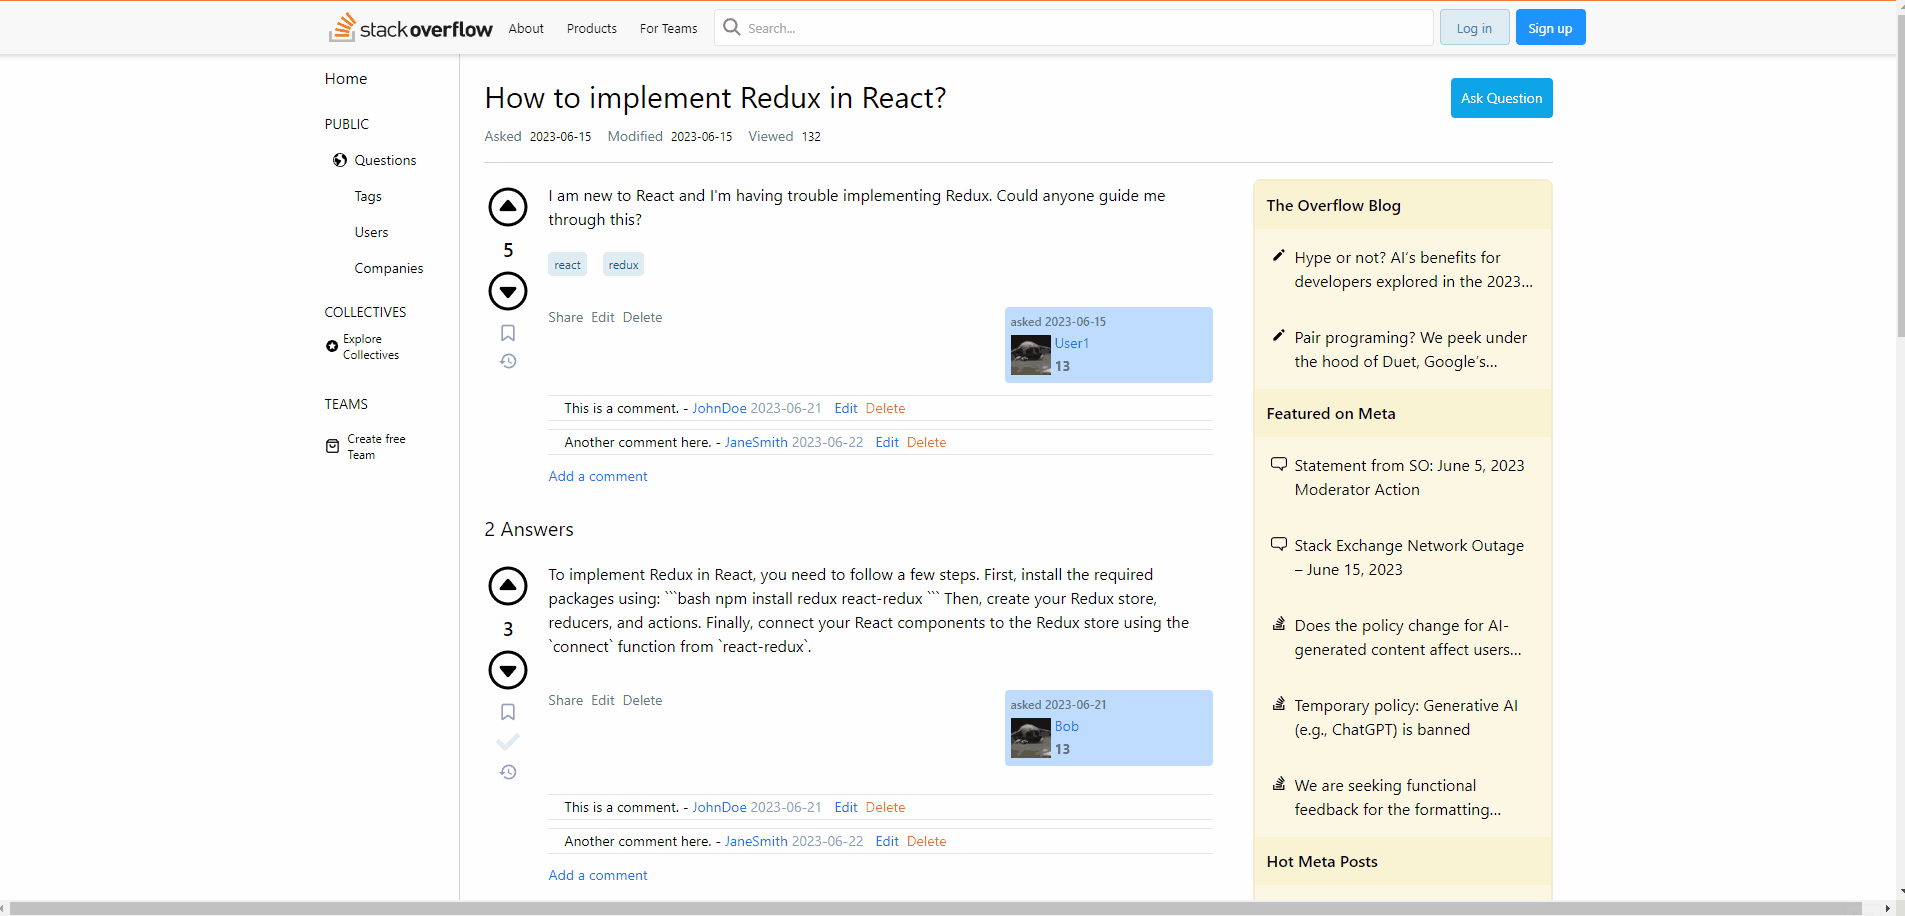The image size is (1905, 916).
Task: Upvote the Redux question
Action: (x=508, y=207)
